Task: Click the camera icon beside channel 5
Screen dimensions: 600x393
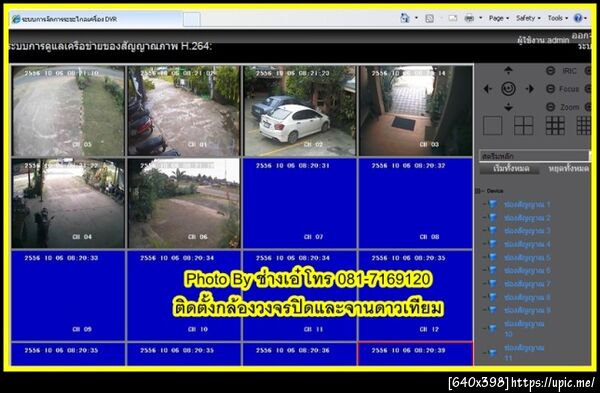Action: (x=493, y=257)
